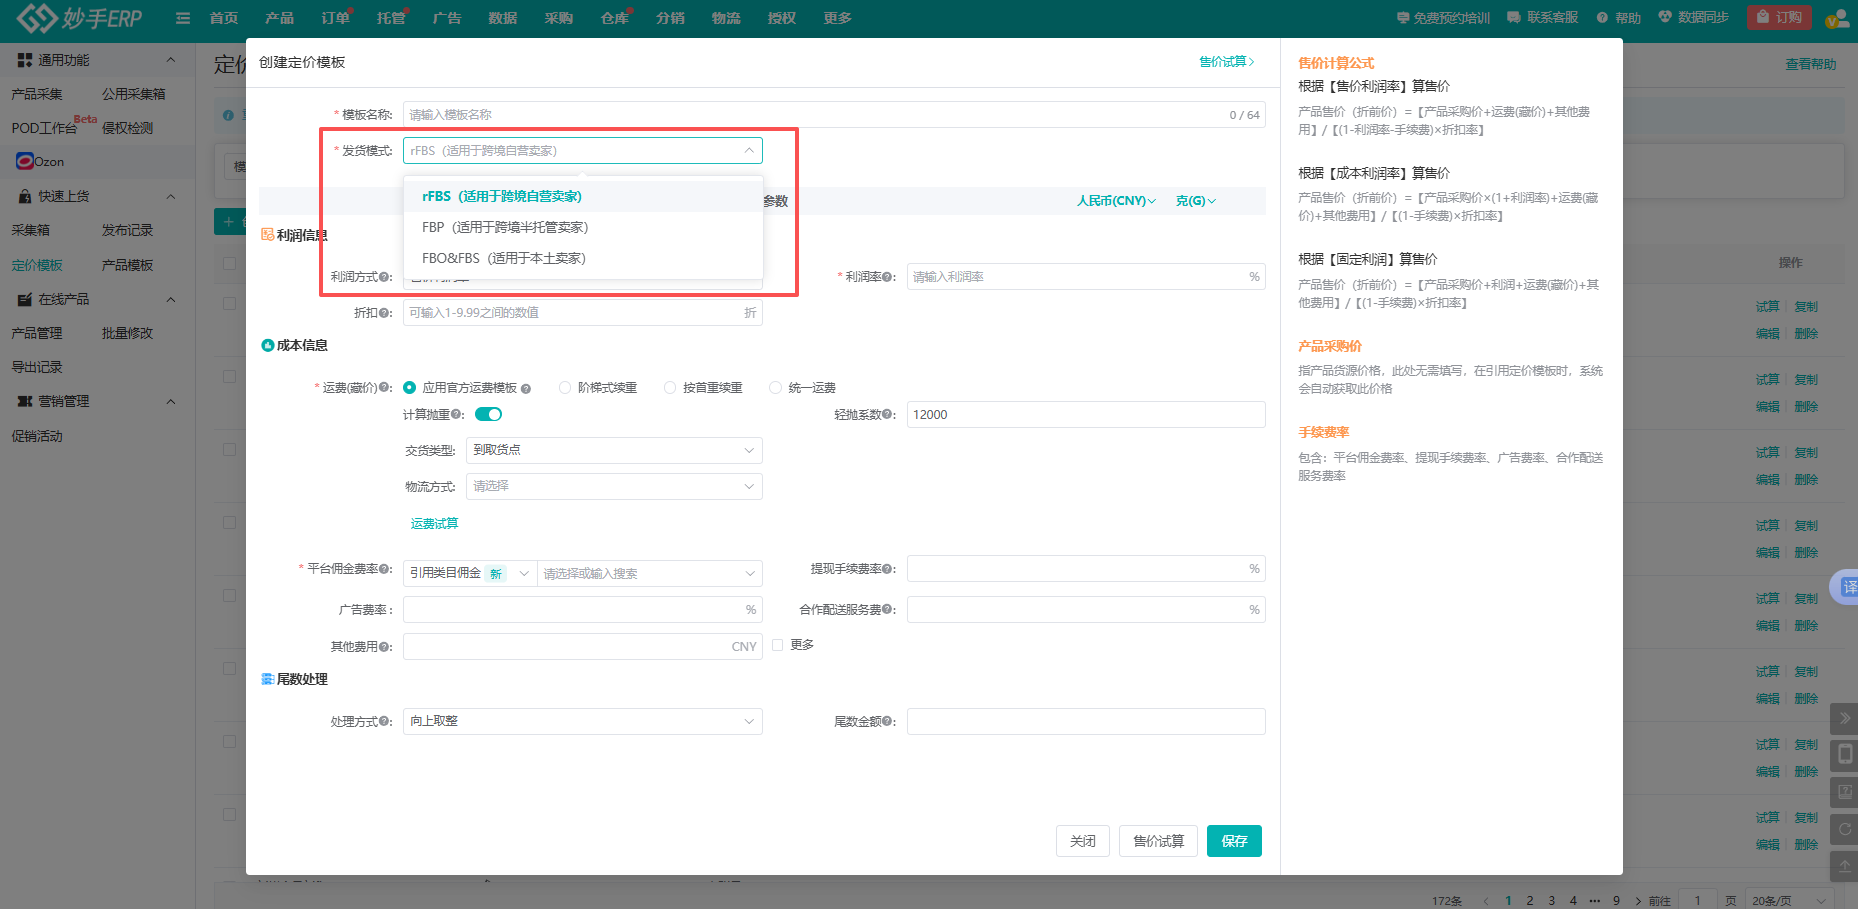1858x909 pixels.
Task: Click help icon next to 应用官方运费模板
Action: (x=526, y=389)
